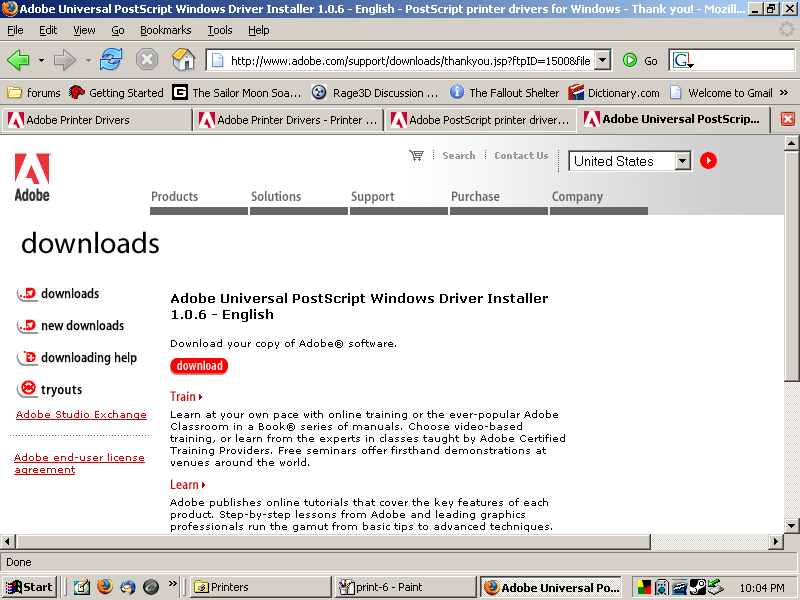Click the red arrow beside United States selector

click(708, 160)
